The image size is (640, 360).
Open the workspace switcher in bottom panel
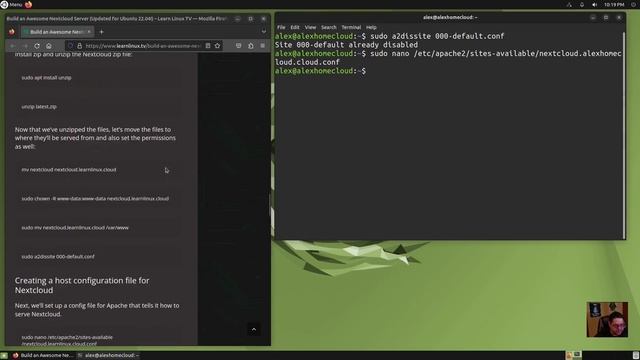[574, 355]
